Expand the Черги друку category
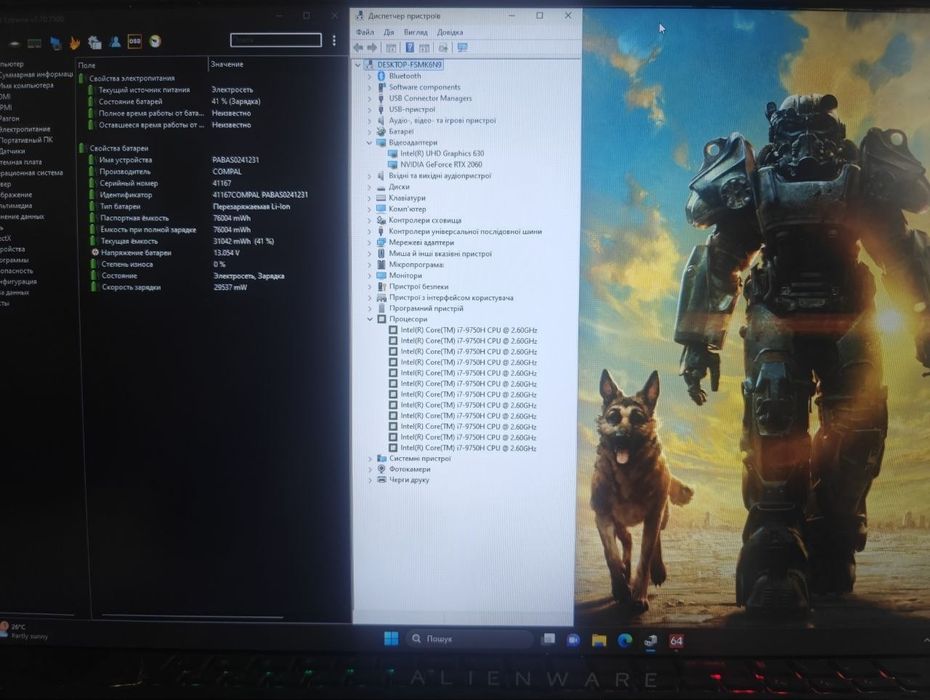 (x=370, y=480)
